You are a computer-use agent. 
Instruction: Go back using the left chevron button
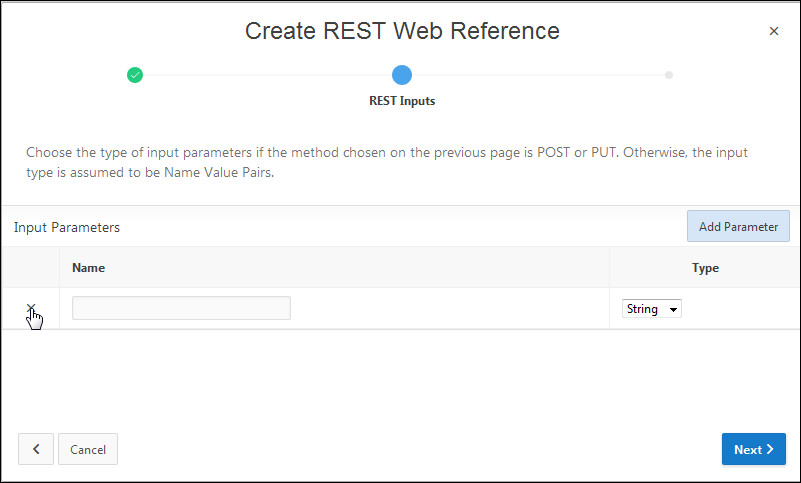[36, 449]
